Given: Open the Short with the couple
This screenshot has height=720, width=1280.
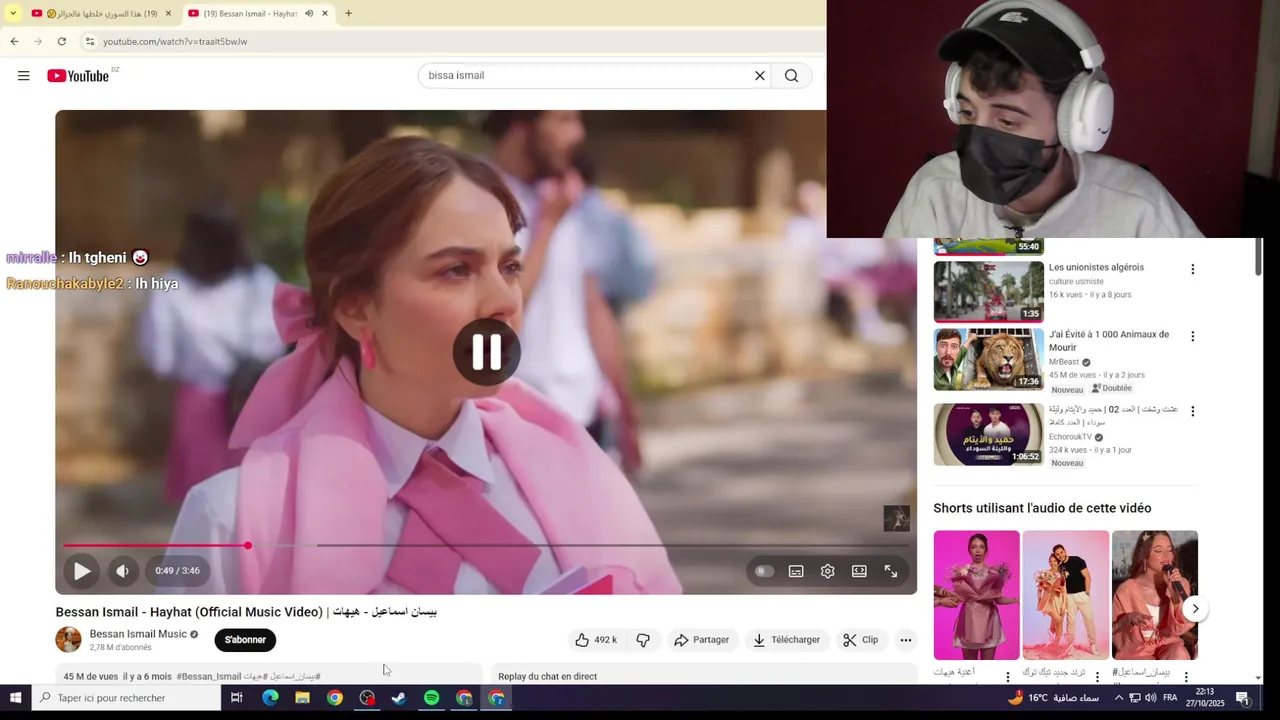Looking at the screenshot, I should [x=1065, y=595].
